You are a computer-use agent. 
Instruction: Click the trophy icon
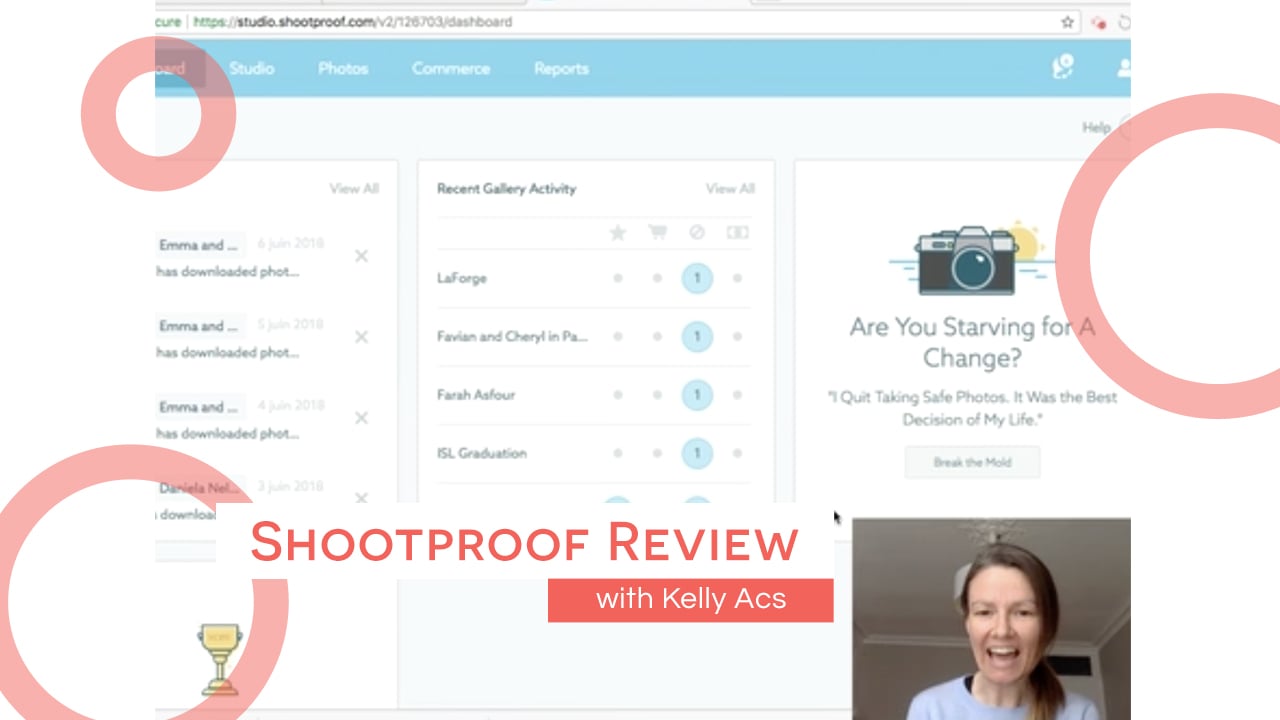219,658
